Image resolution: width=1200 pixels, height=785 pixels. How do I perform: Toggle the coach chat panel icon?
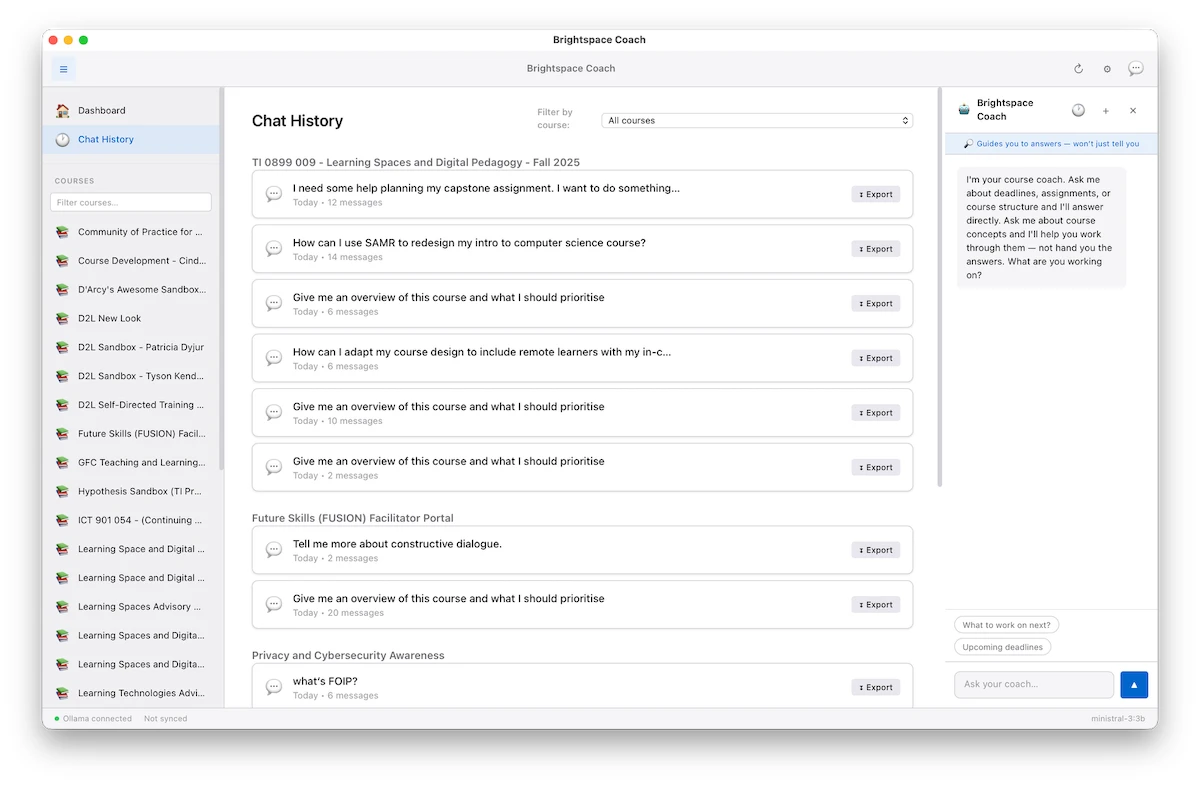click(1136, 69)
